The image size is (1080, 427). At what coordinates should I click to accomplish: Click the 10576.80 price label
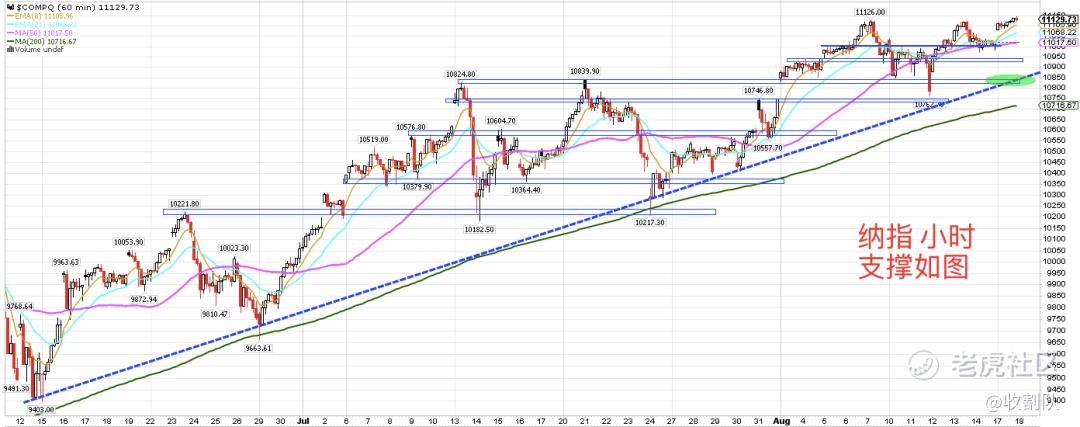(411, 127)
